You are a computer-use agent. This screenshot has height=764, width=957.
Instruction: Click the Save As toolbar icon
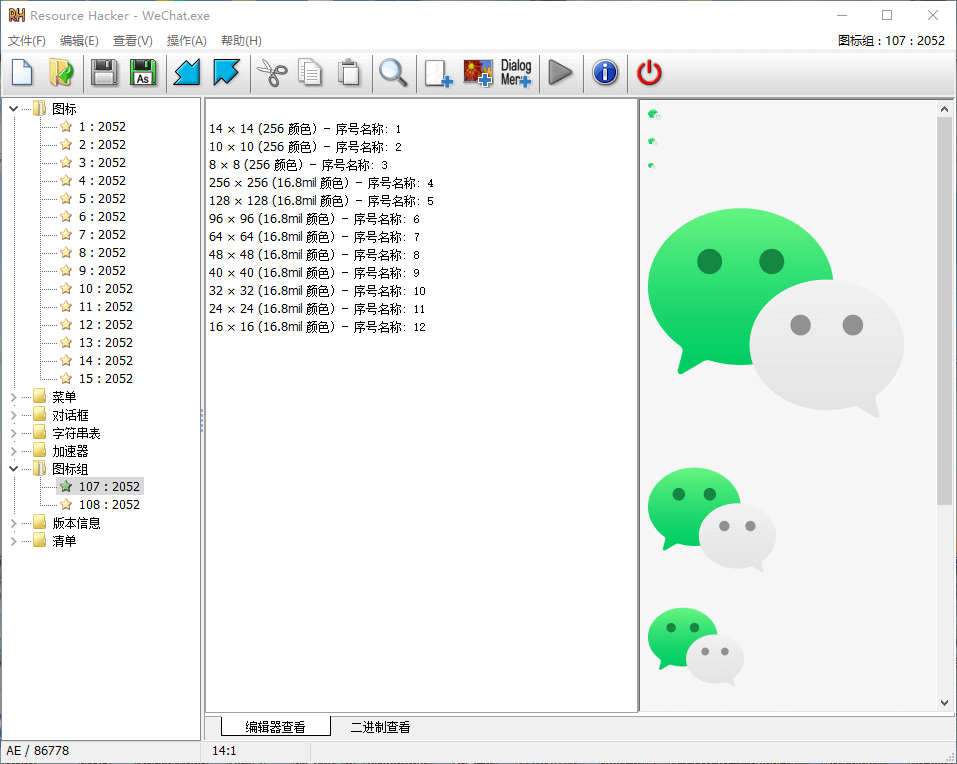tap(143, 73)
